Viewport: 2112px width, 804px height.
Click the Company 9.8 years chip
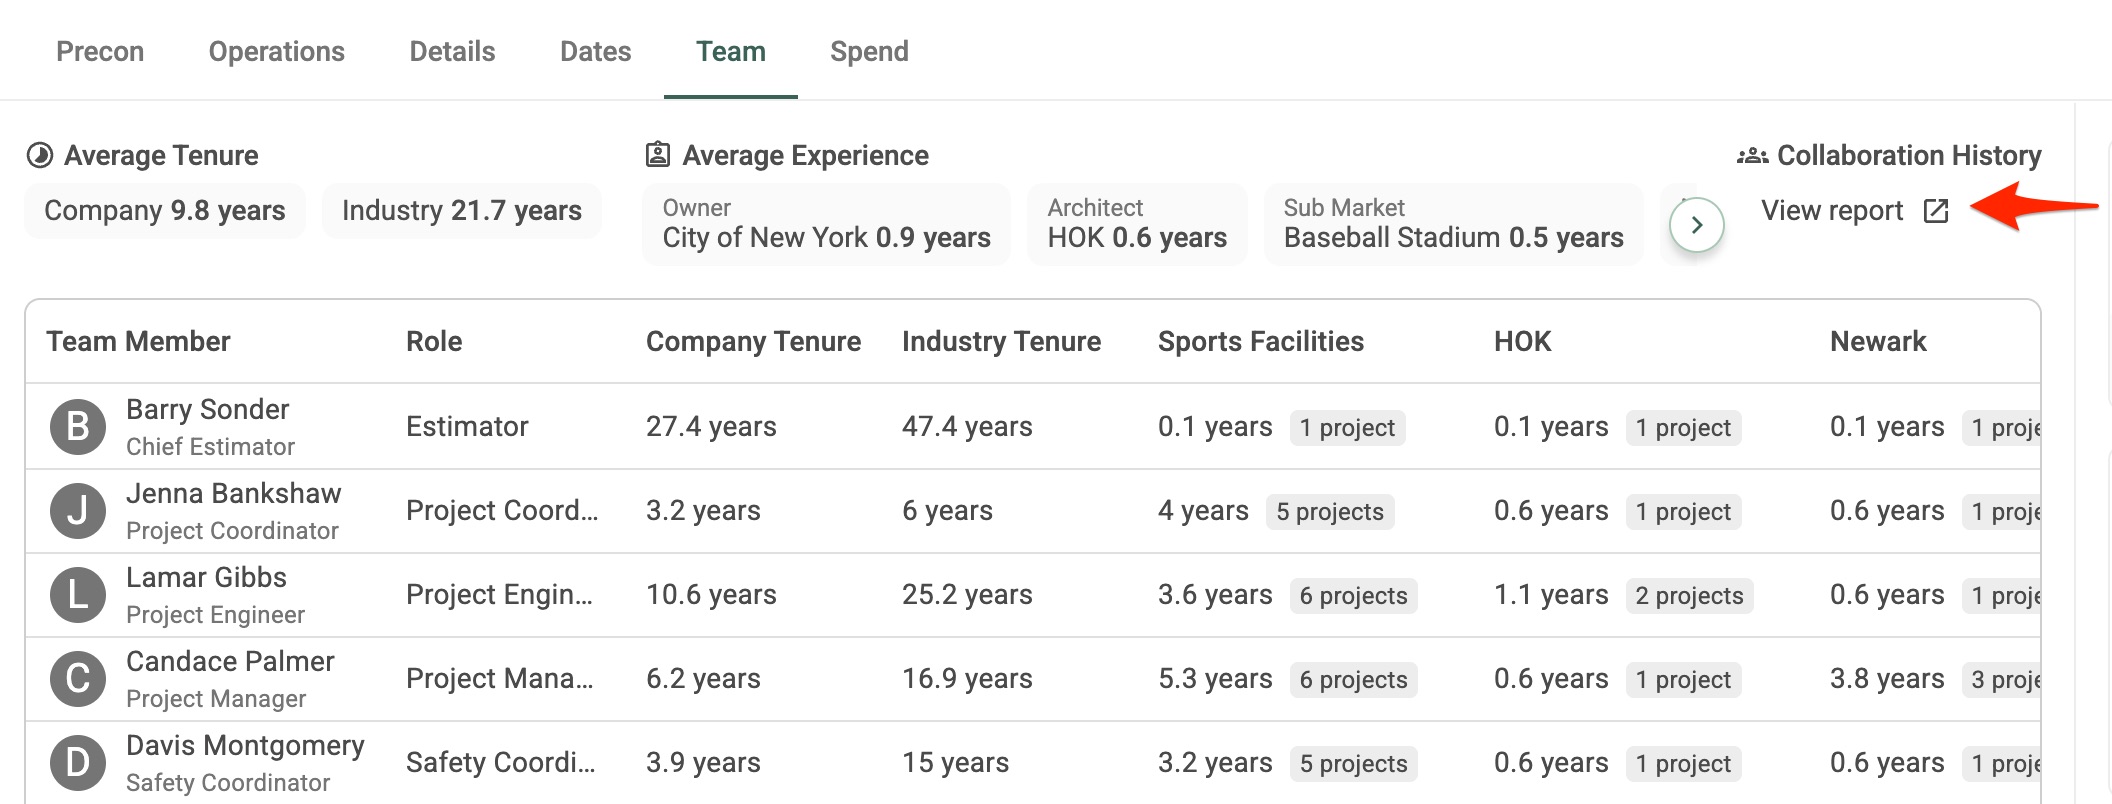tap(165, 211)
